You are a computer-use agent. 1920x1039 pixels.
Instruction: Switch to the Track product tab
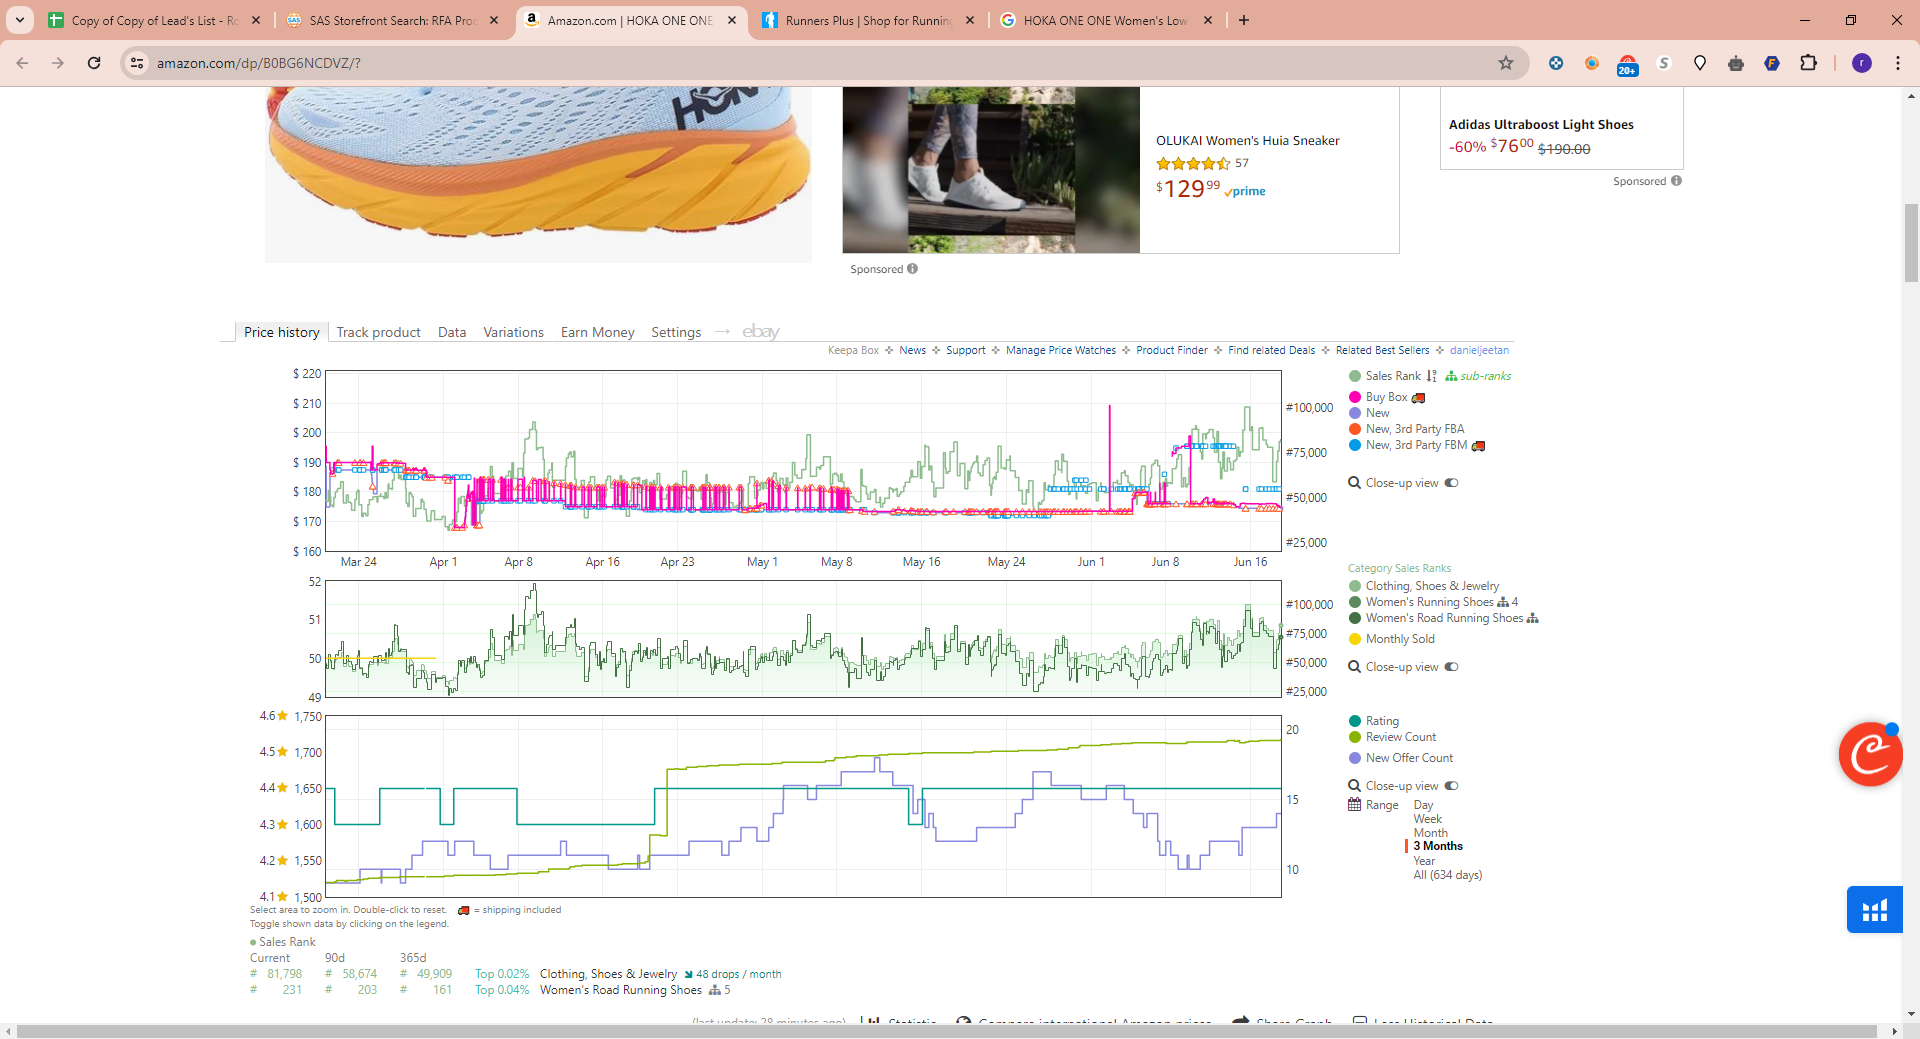379,332
